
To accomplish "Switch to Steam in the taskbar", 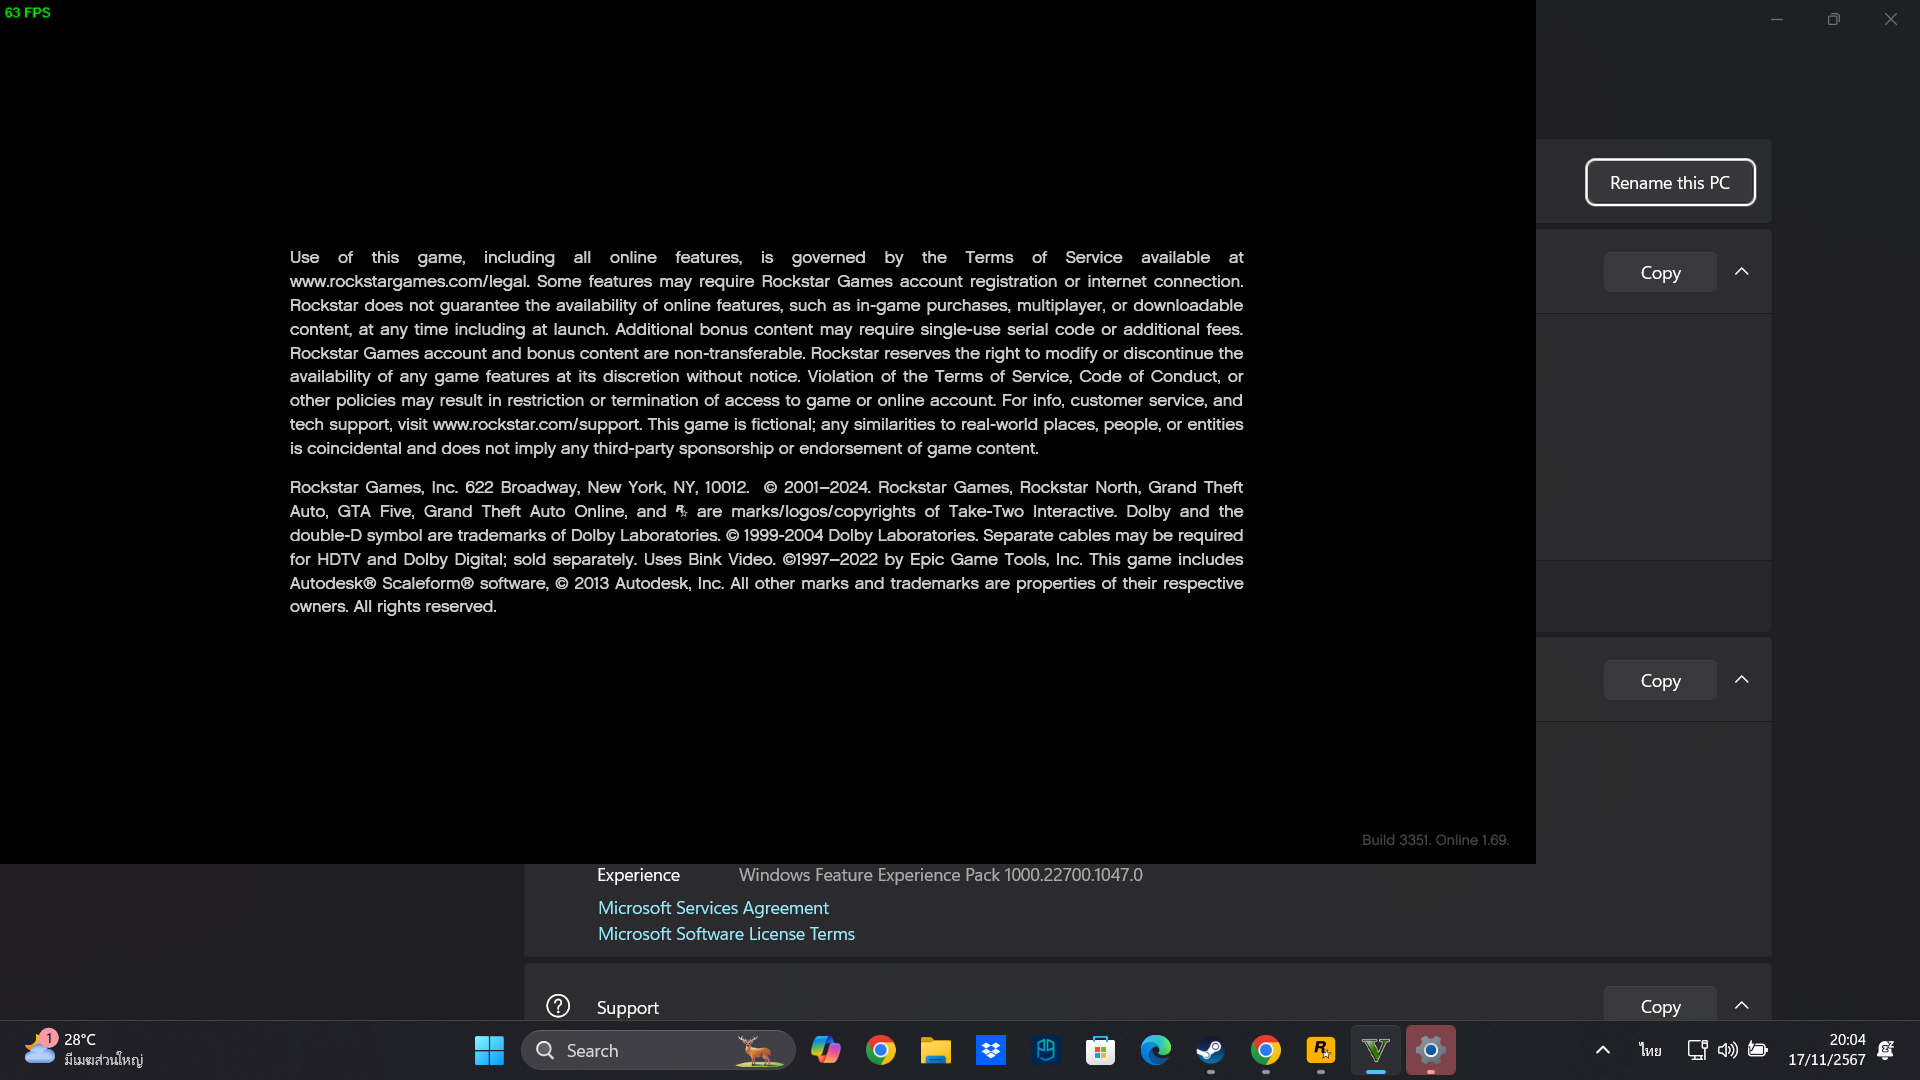I will point(1211,1050).
